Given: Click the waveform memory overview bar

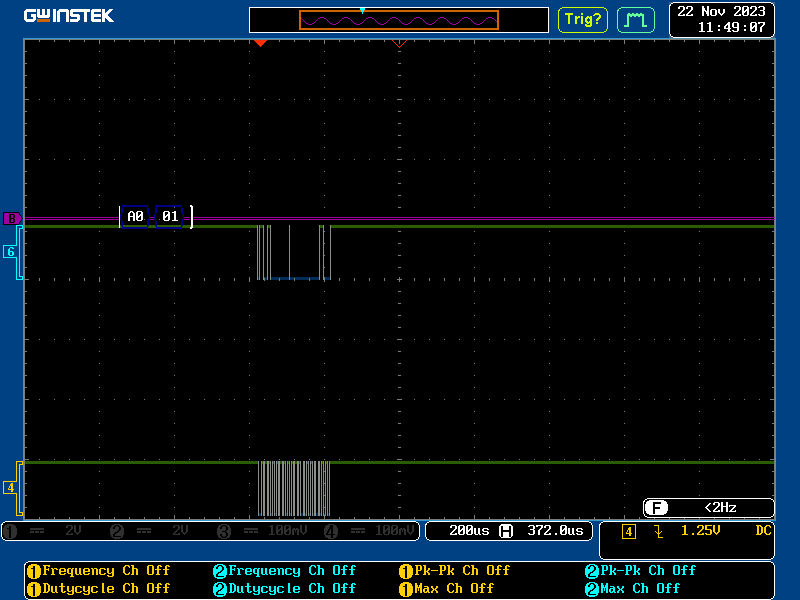Looking at the screenshot, I should 398,20.
